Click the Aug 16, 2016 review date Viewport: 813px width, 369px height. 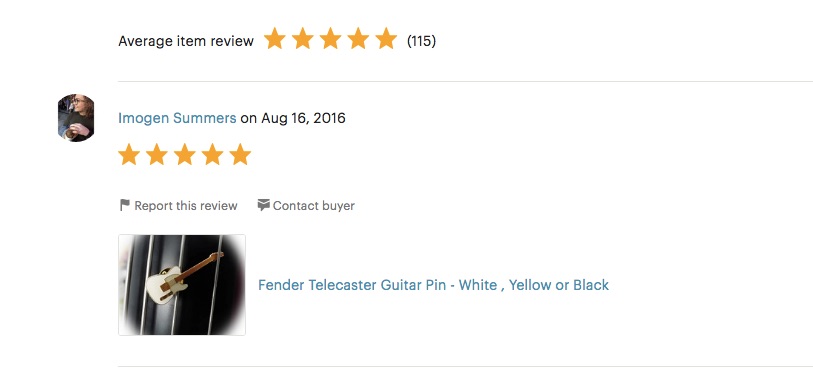click(303, 118)
